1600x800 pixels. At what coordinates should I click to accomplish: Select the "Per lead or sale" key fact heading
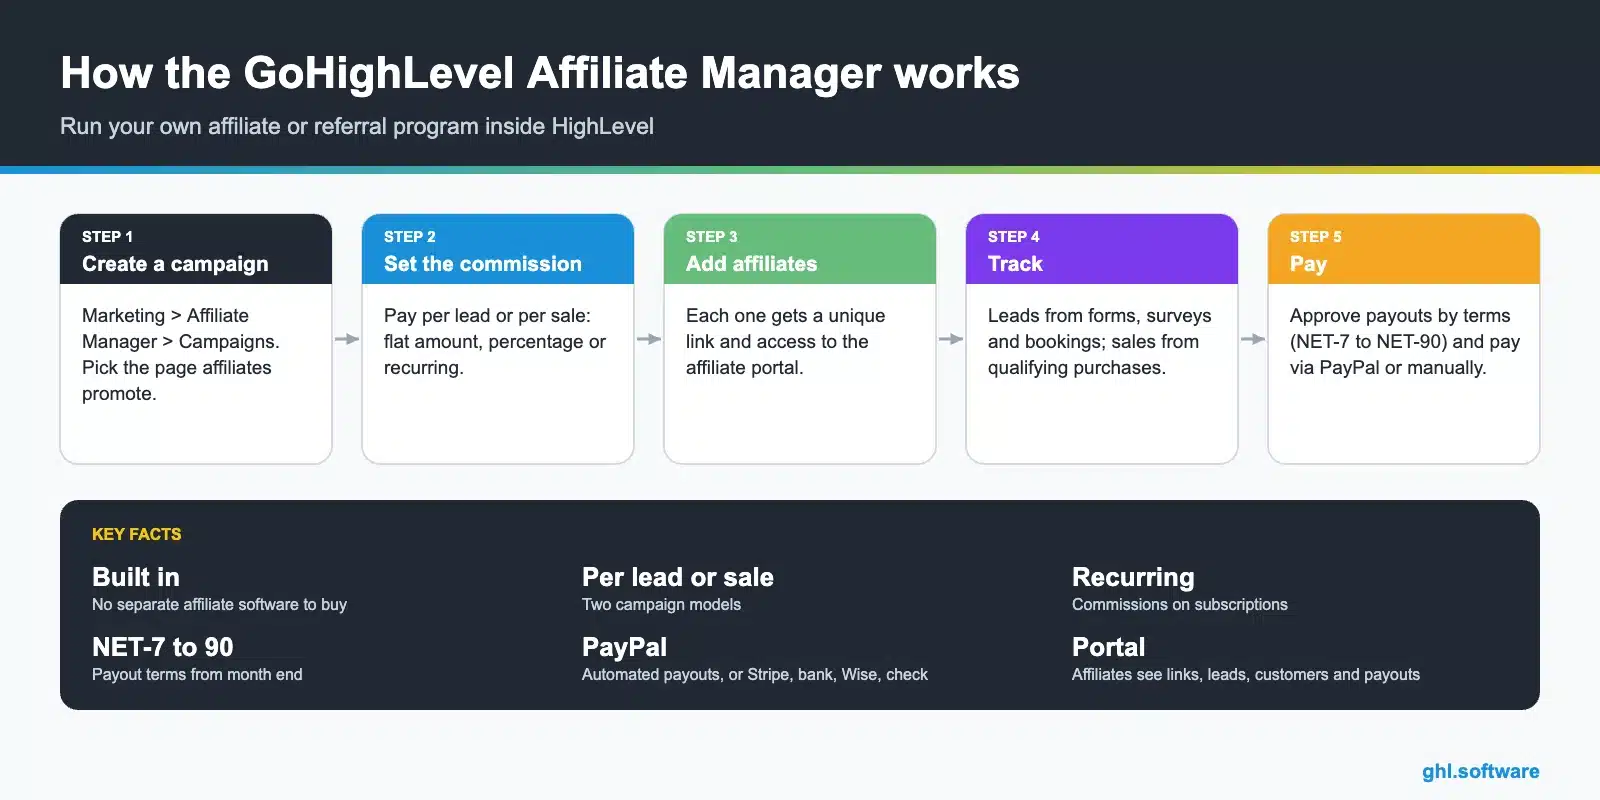coord(678,577)
